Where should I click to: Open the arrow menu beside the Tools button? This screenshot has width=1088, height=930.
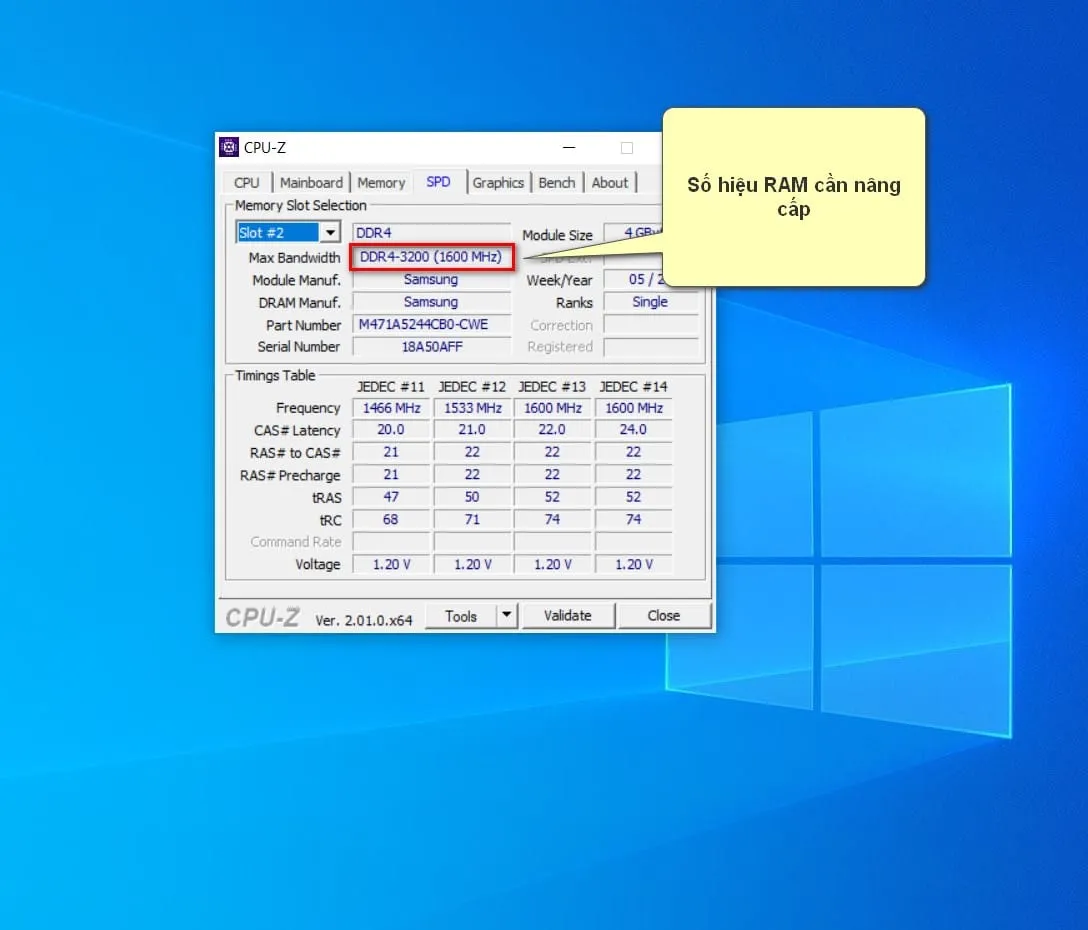pyautogui.click(x=507, y=615)
